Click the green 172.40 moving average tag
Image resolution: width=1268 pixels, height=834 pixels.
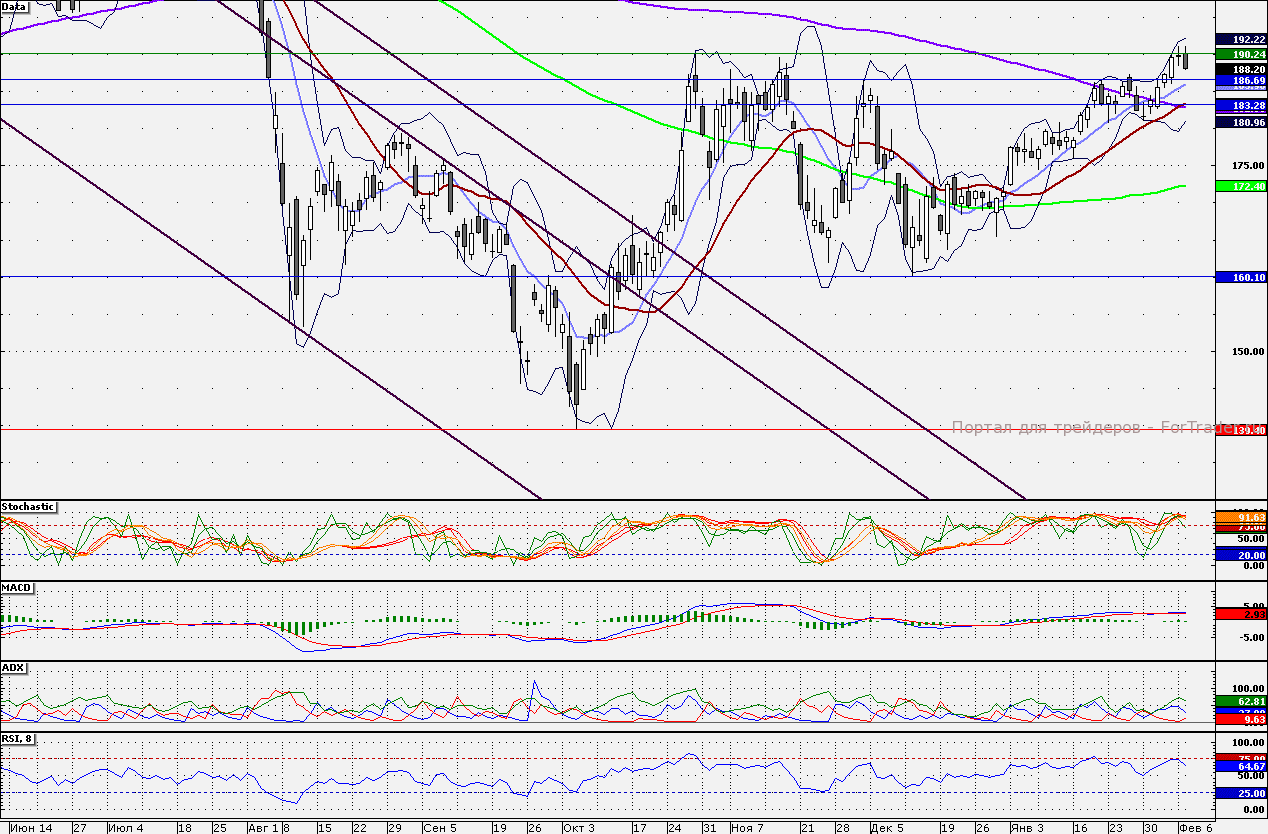[1241, 186]
